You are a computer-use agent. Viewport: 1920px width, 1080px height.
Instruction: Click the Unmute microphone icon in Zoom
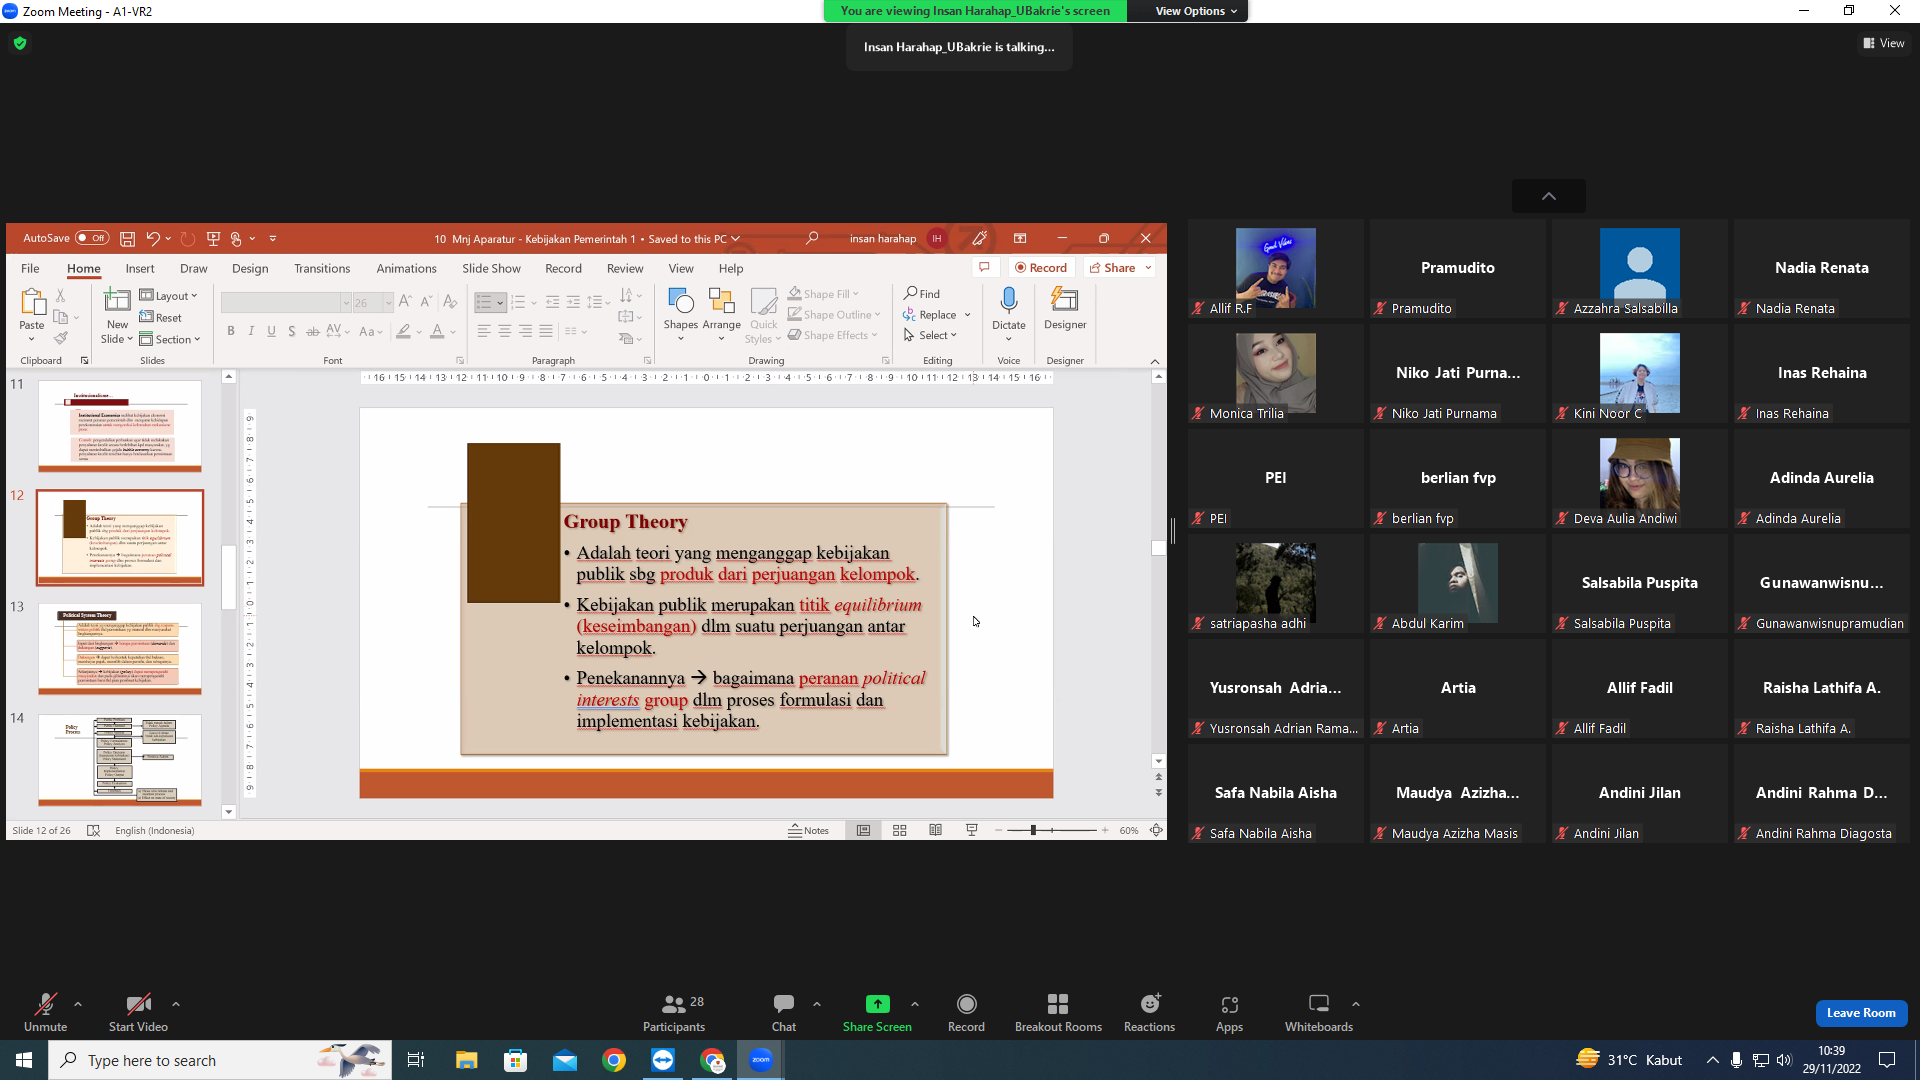[45, 1004]
